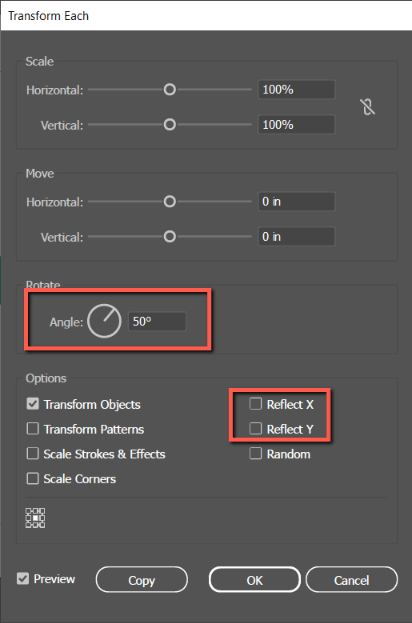Click the Scale Vertical slider handle
Screen dimensions: 412x623
pos(170,125)
